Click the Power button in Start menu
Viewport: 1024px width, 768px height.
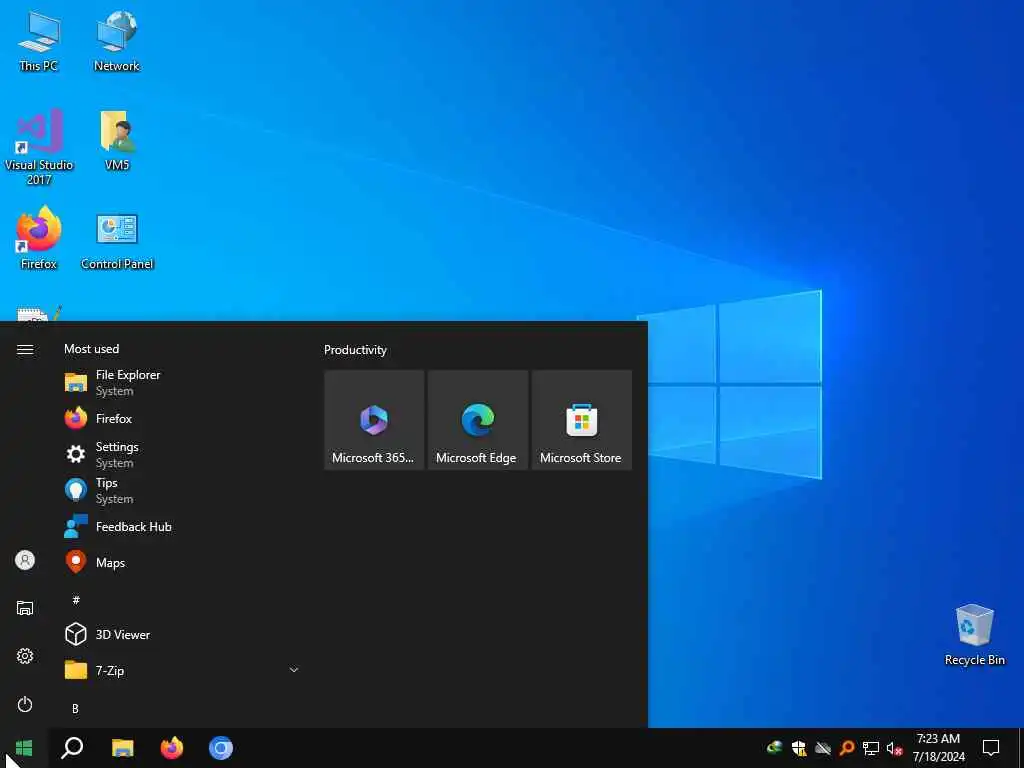25,704
